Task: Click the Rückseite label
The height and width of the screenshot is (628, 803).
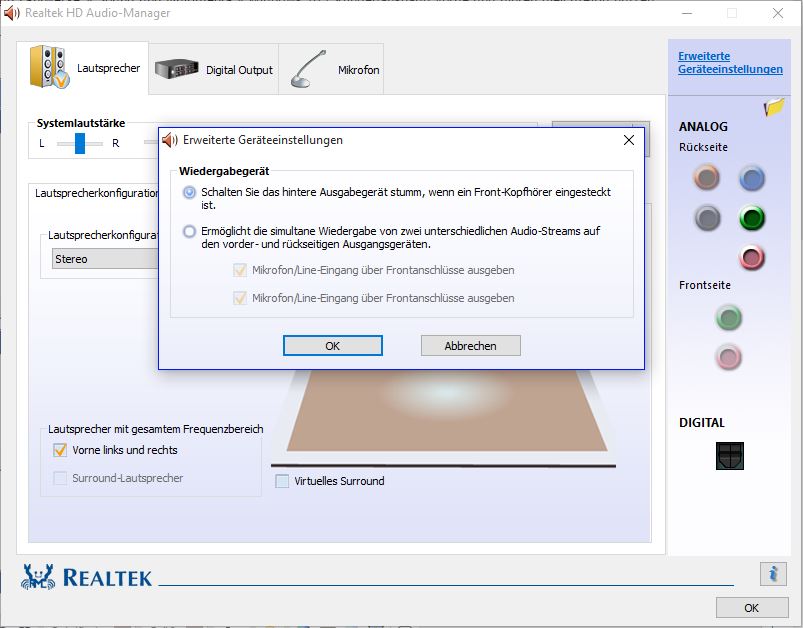Action: [703, 147]
